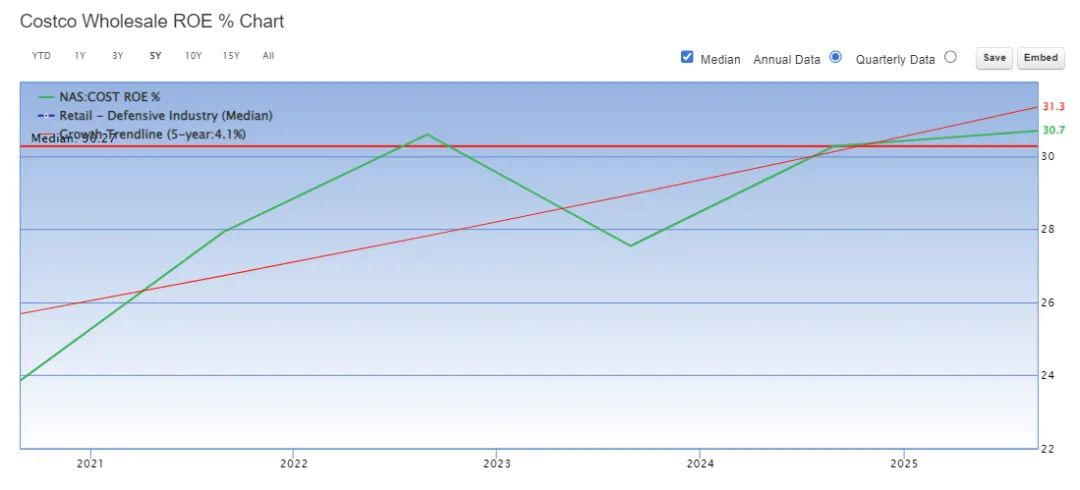The width and height of the screenshot is (1080, 490).
Task: Click the 2021 x-axis label
Action: 90,463
